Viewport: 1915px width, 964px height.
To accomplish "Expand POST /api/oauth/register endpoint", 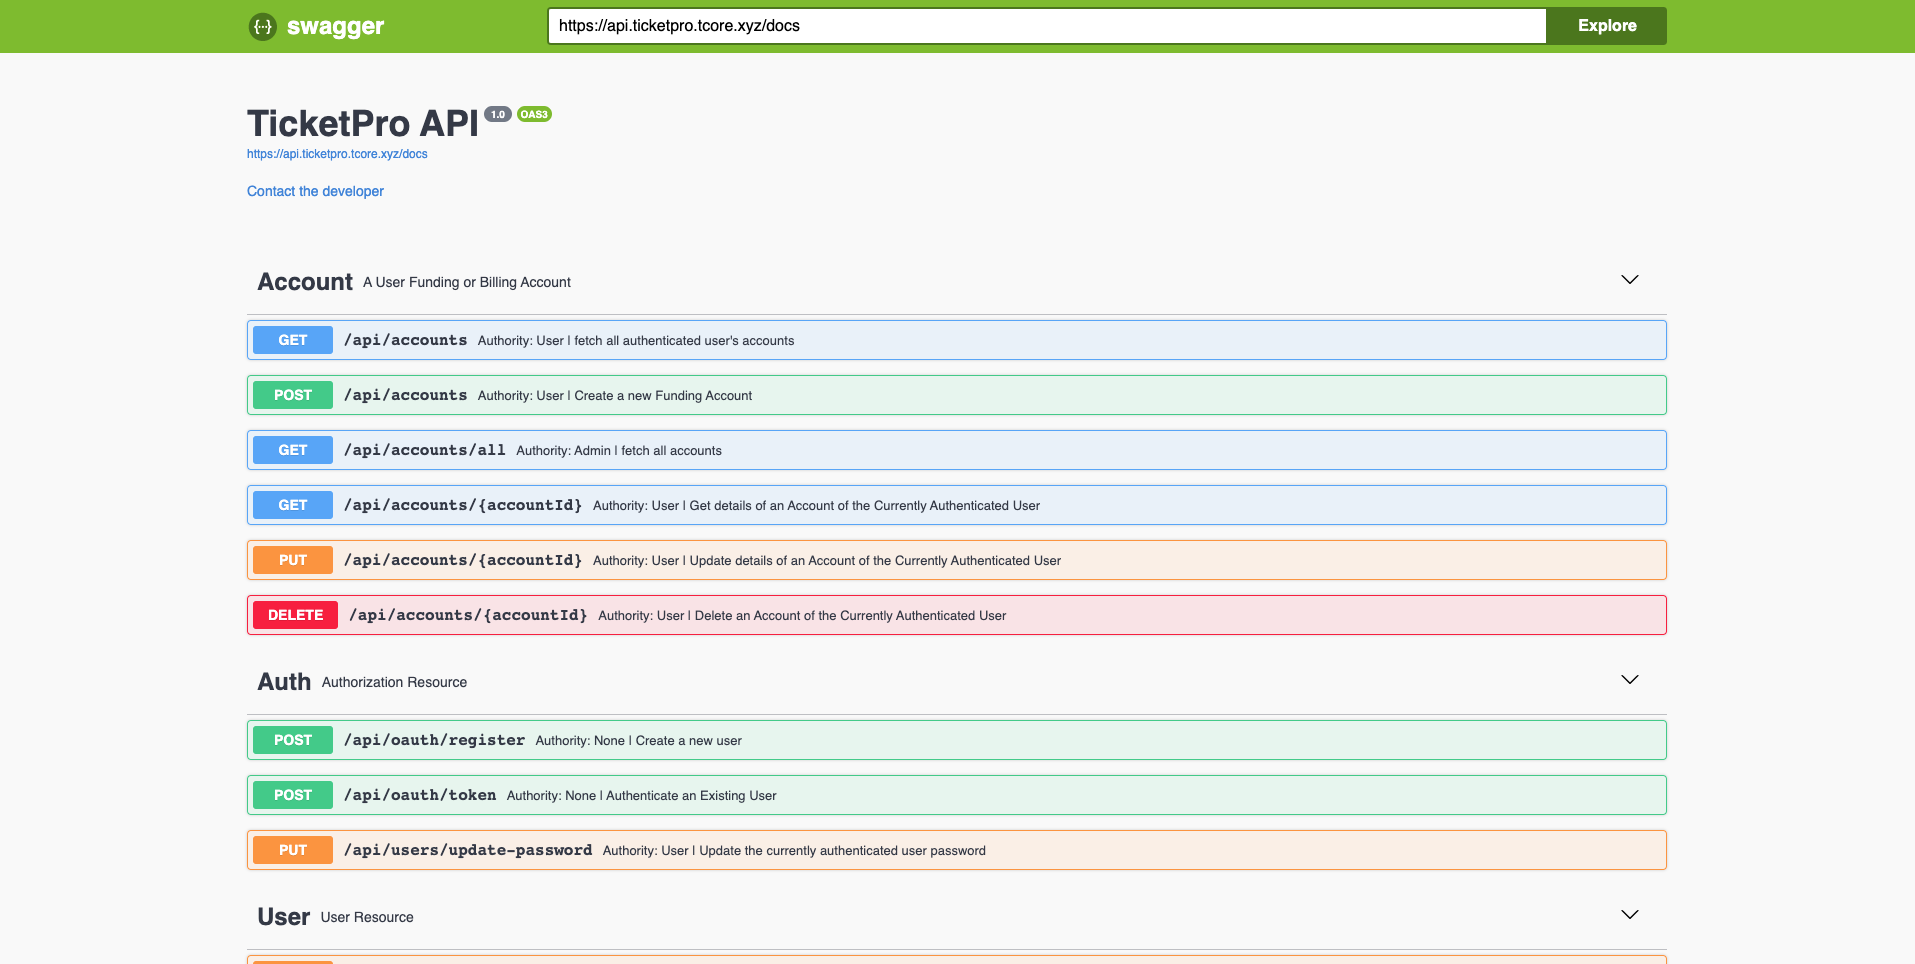I will tap(957, 740).
